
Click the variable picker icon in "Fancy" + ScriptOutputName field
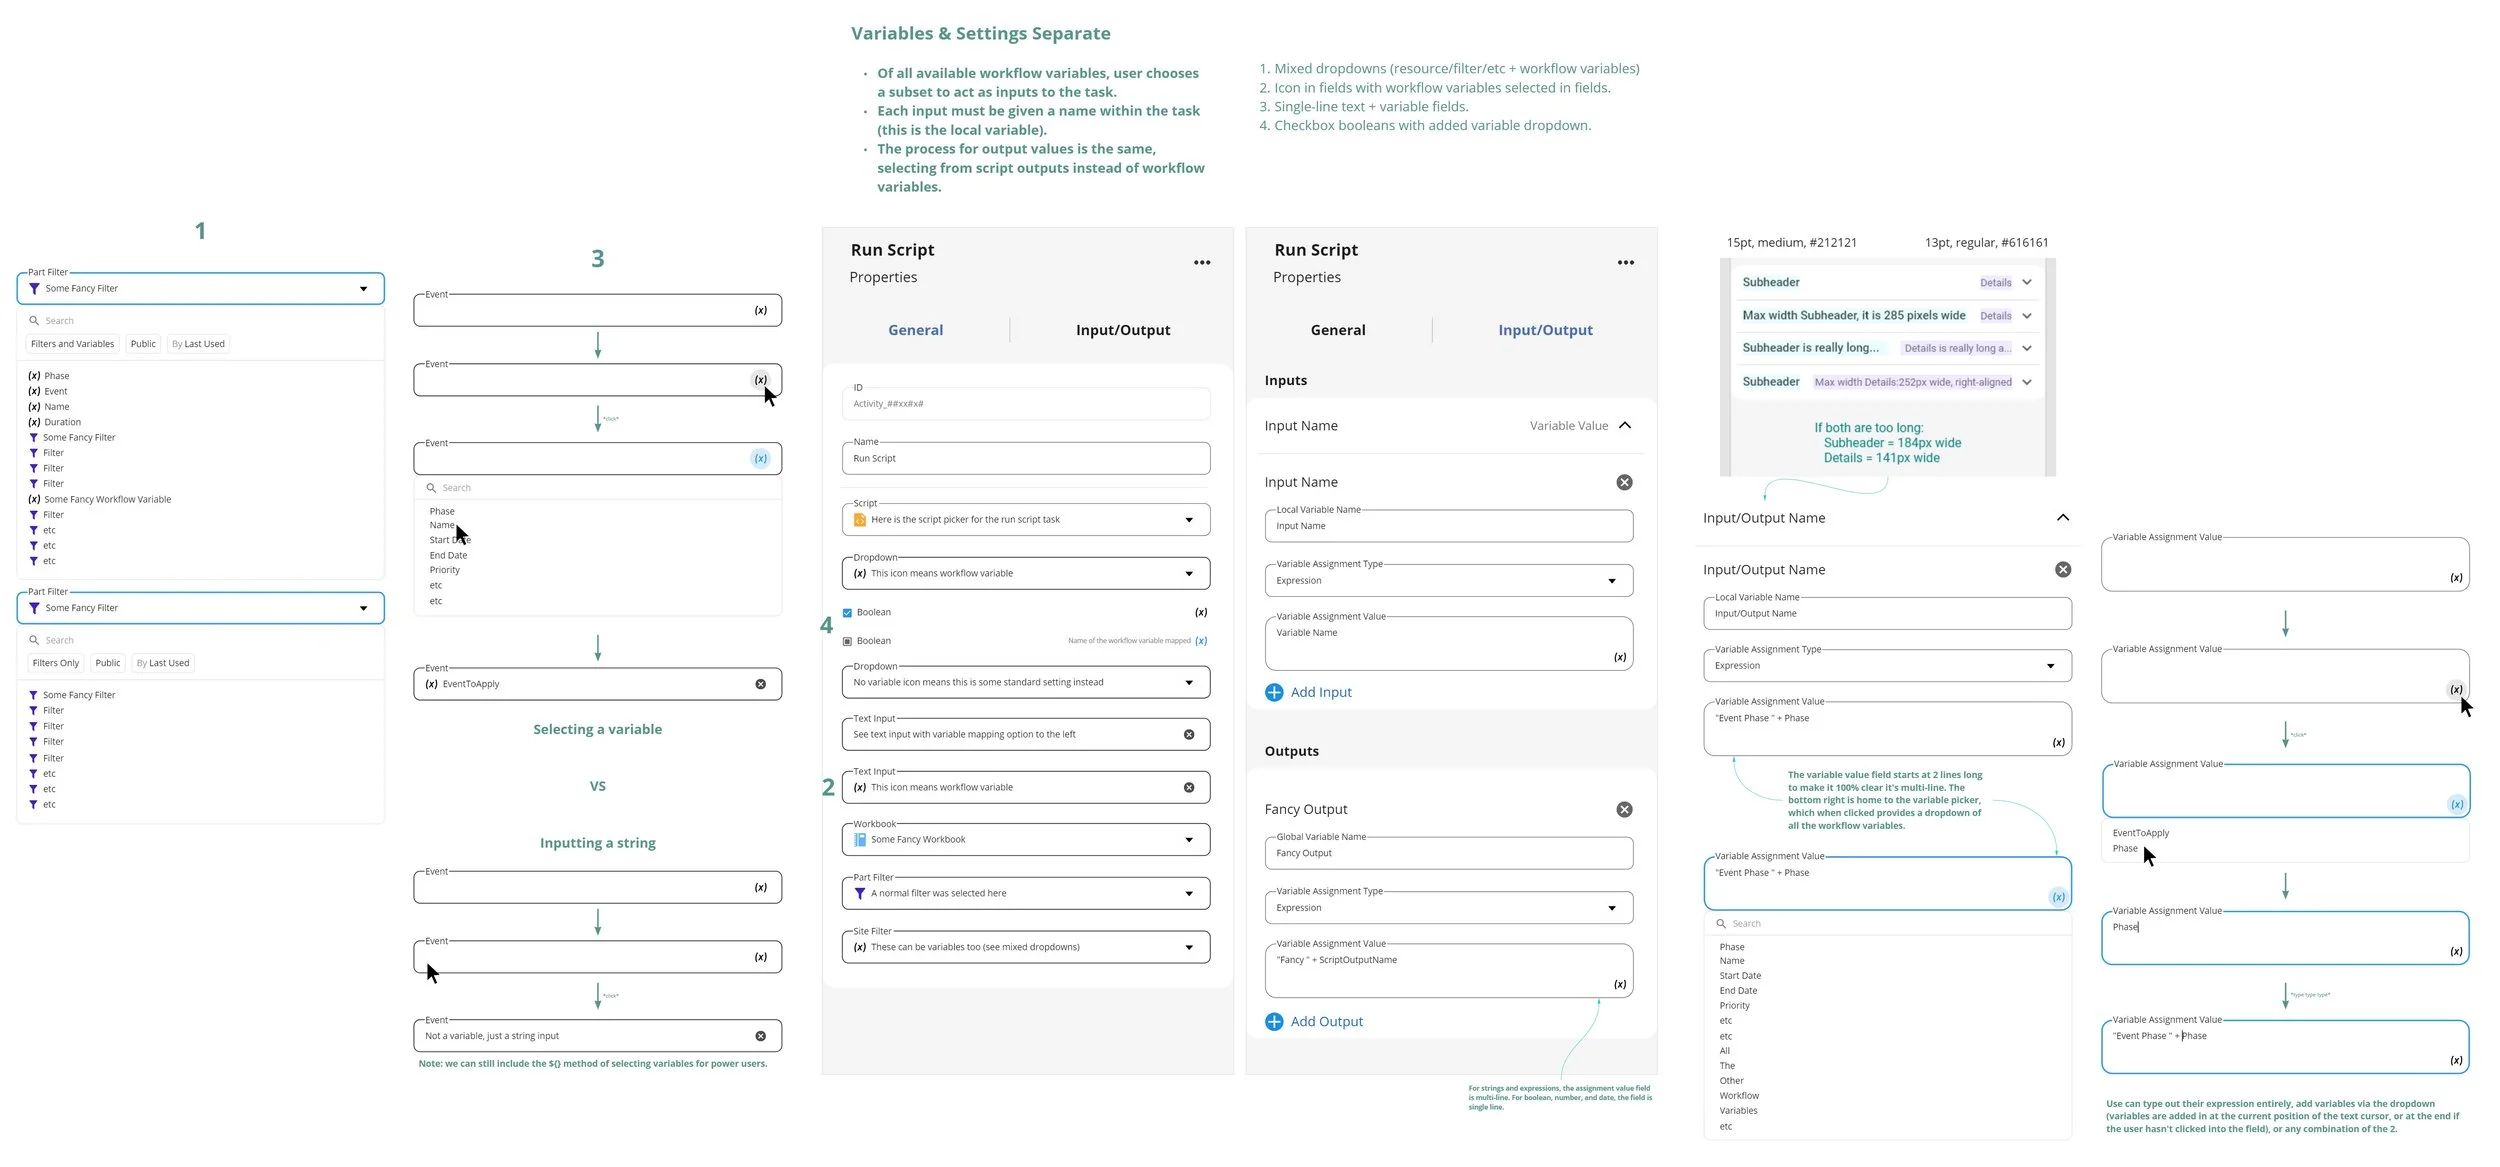(1619, 984)
